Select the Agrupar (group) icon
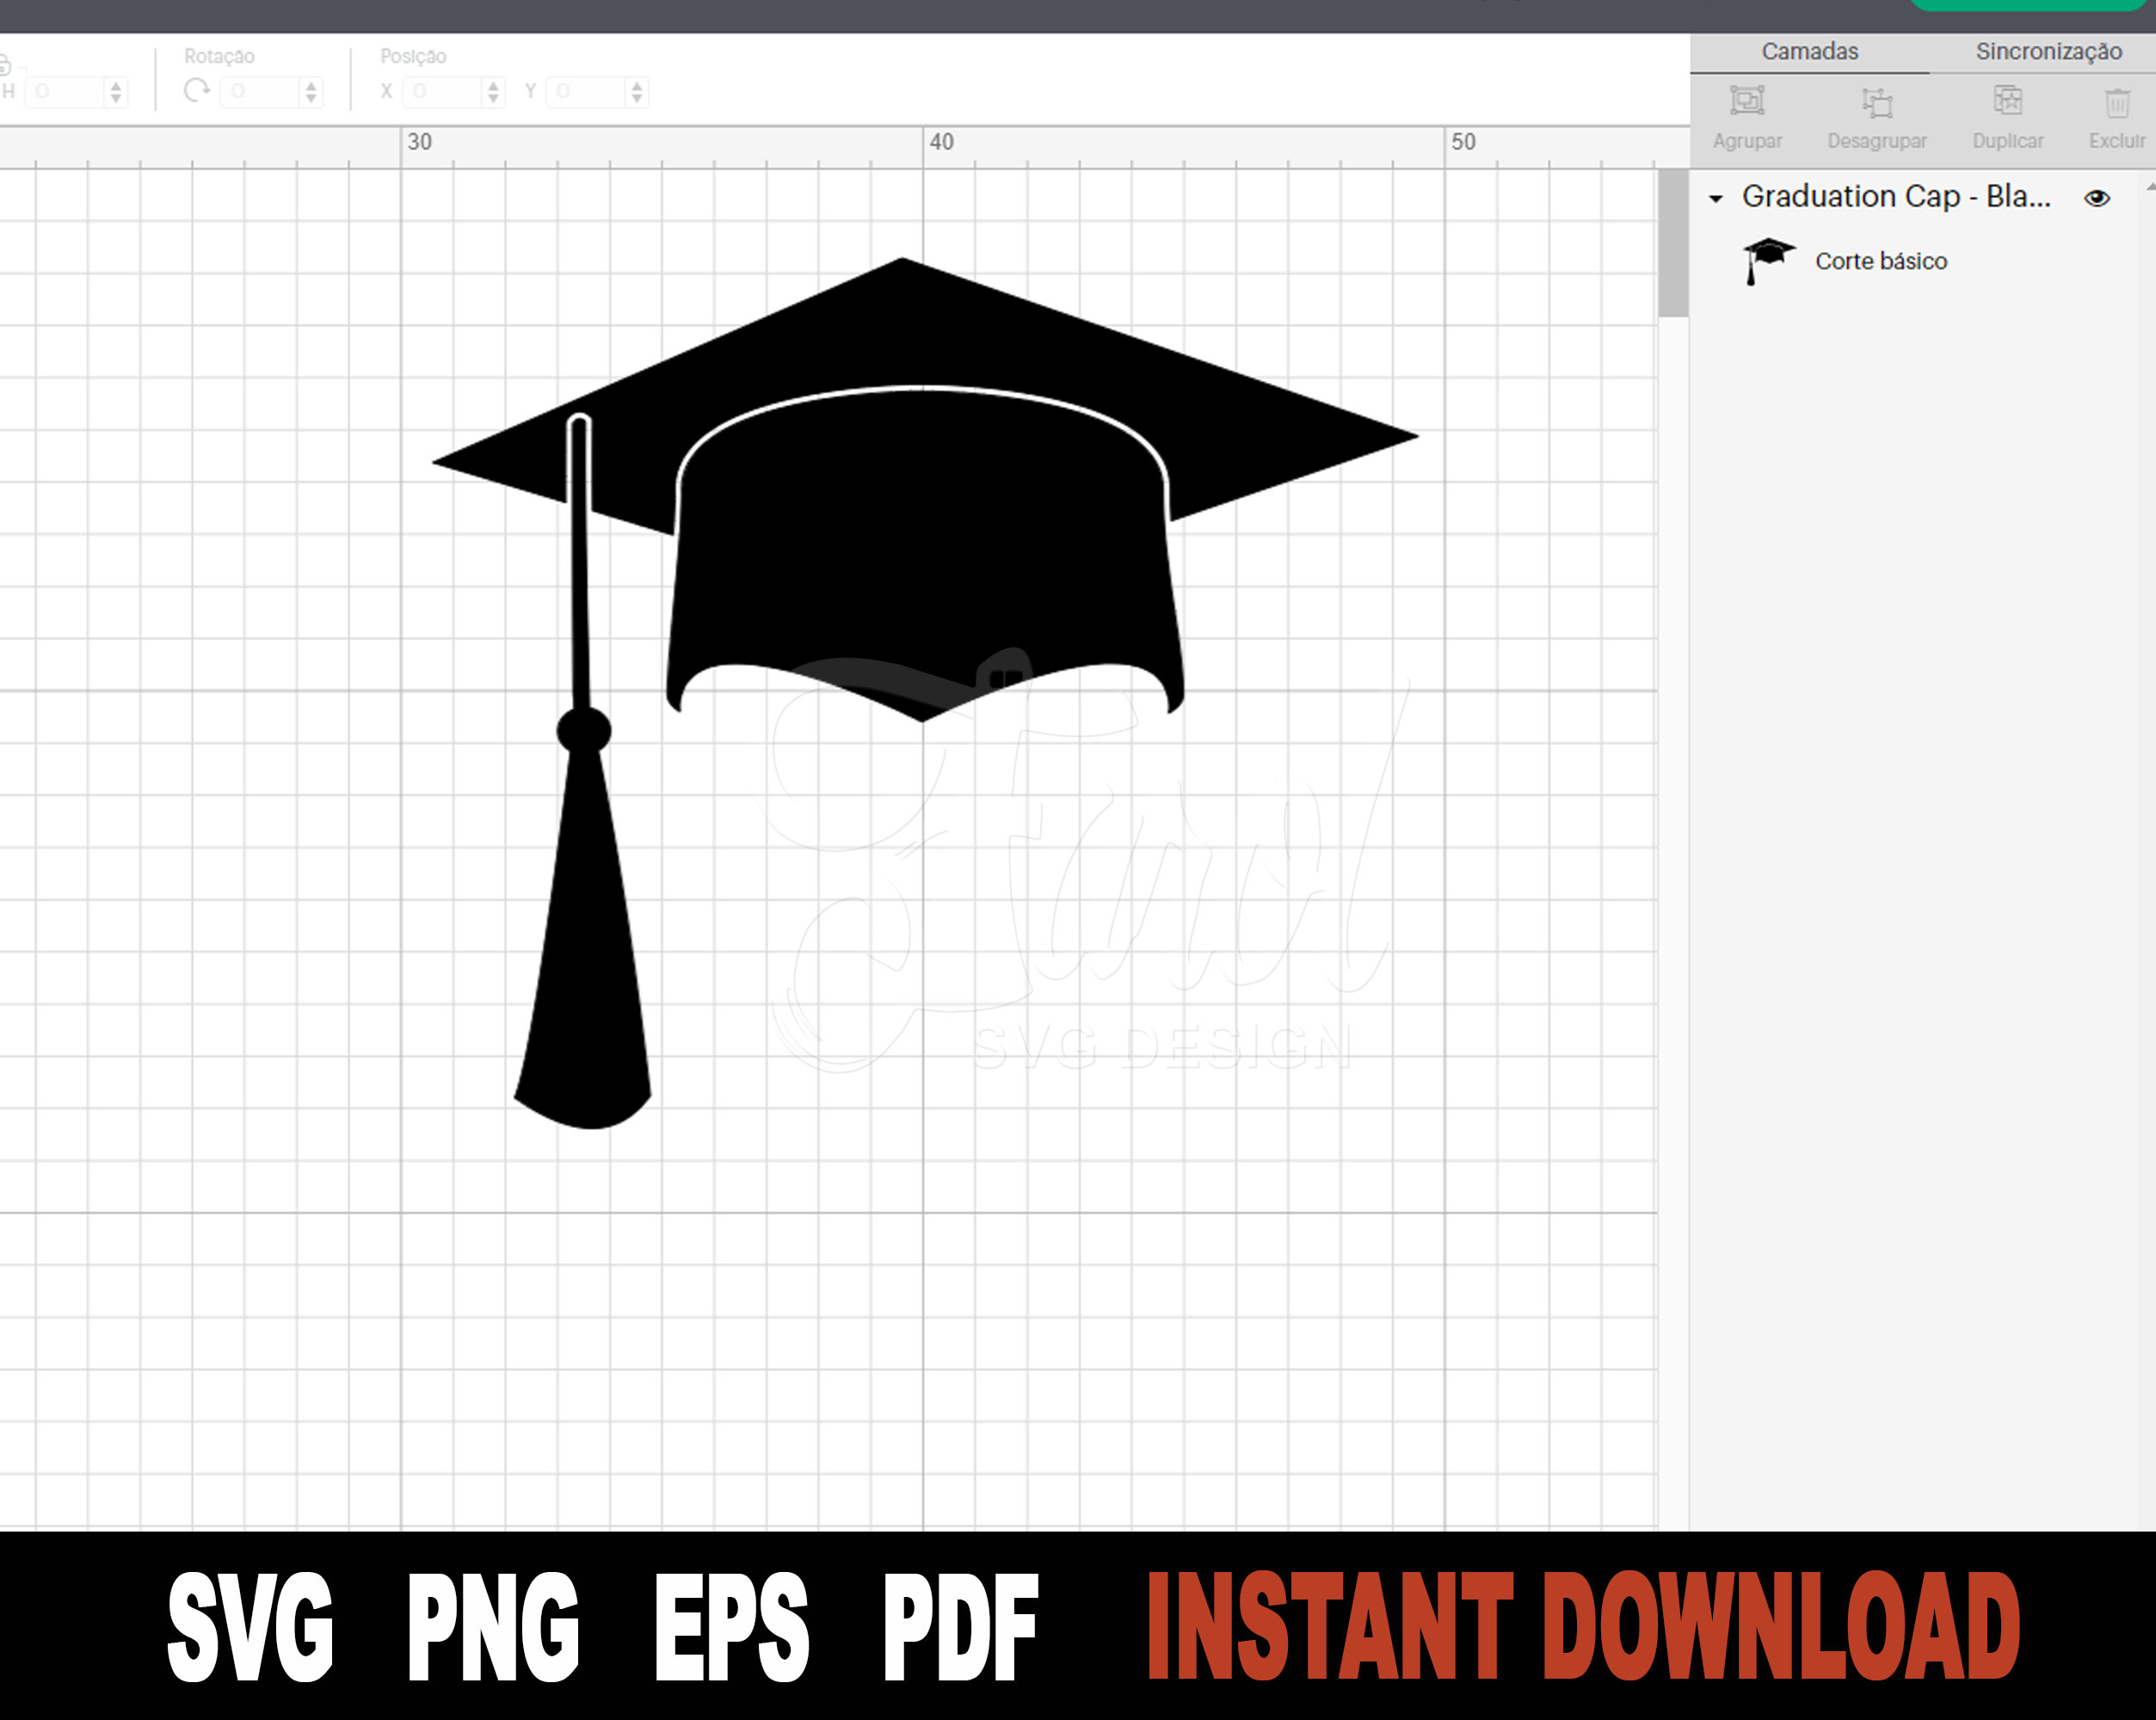Viewport: 2156px width, 1720px height. tap(1748, 101)
